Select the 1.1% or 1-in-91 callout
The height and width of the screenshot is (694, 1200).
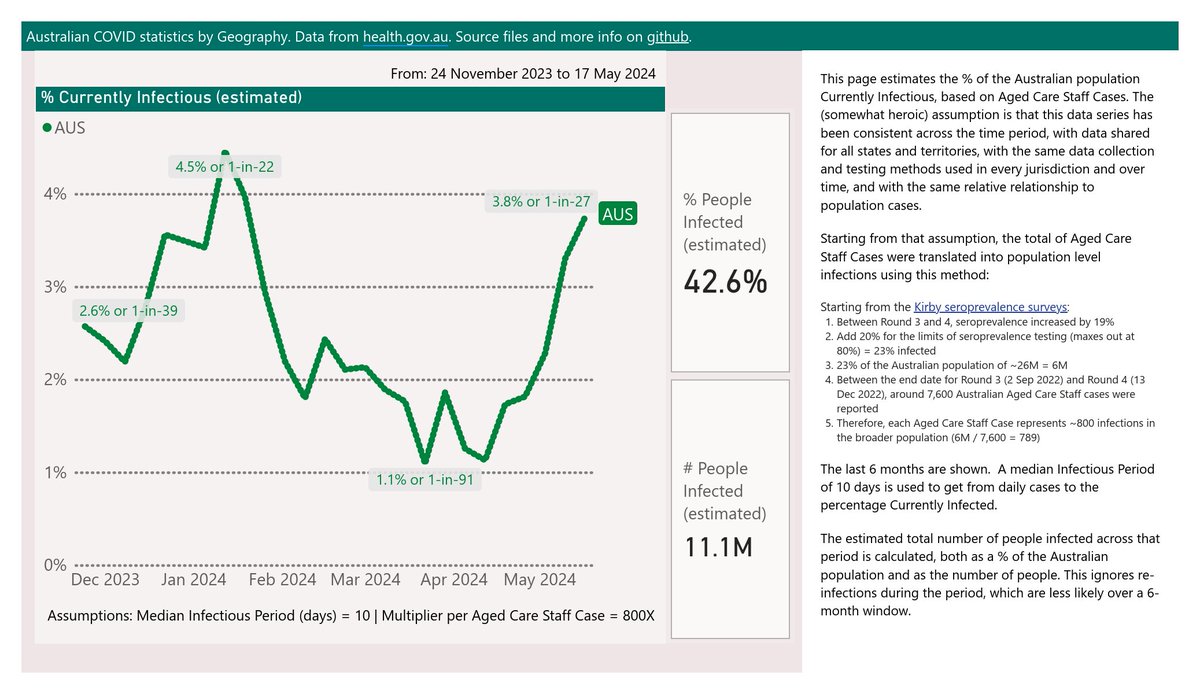[x=427, y=479]
